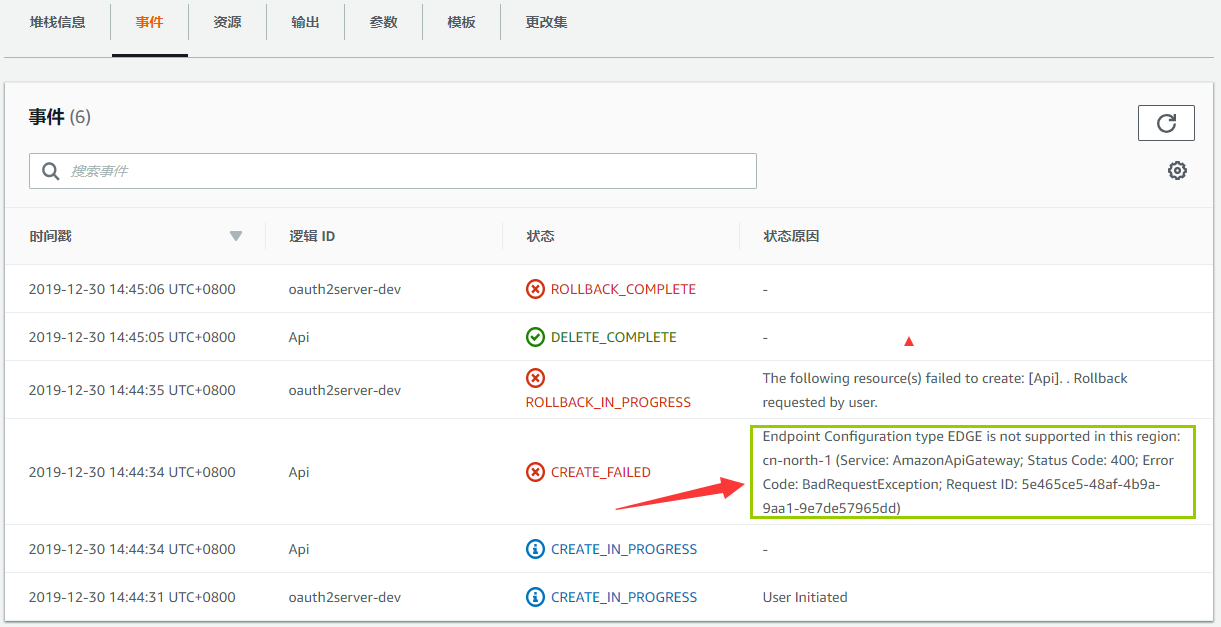Screen dimensions: 1221x627
Task: Click the ROLLBACK_IN_PROGRESS red icon
Action: point(536,378)
